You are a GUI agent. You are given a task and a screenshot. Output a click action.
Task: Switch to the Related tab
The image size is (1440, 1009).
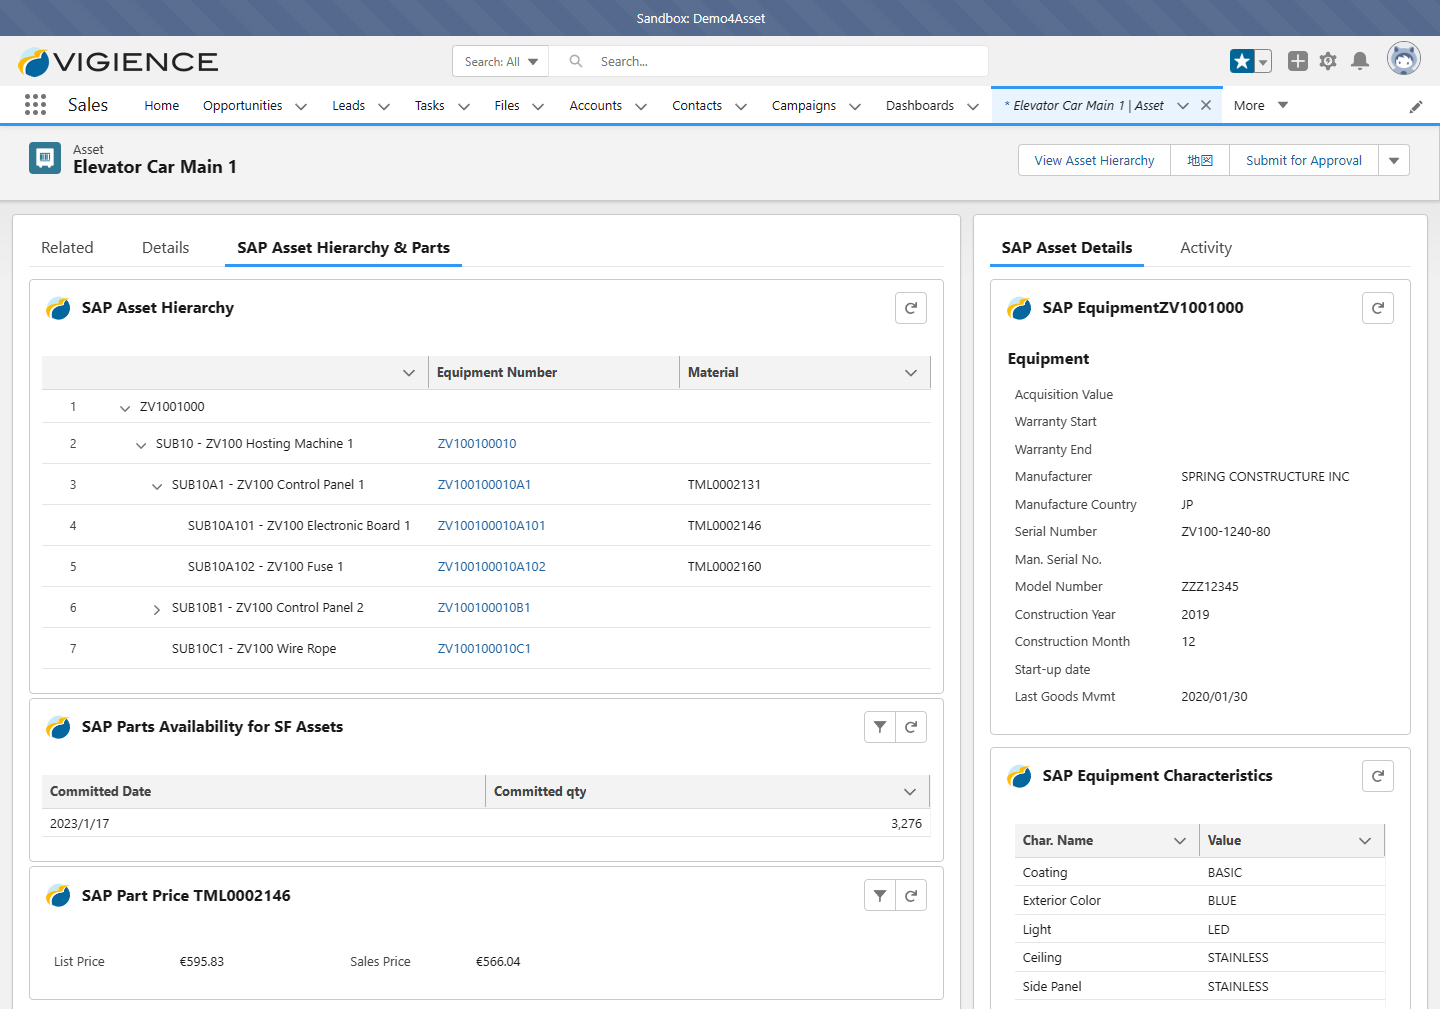coord(67,248)
